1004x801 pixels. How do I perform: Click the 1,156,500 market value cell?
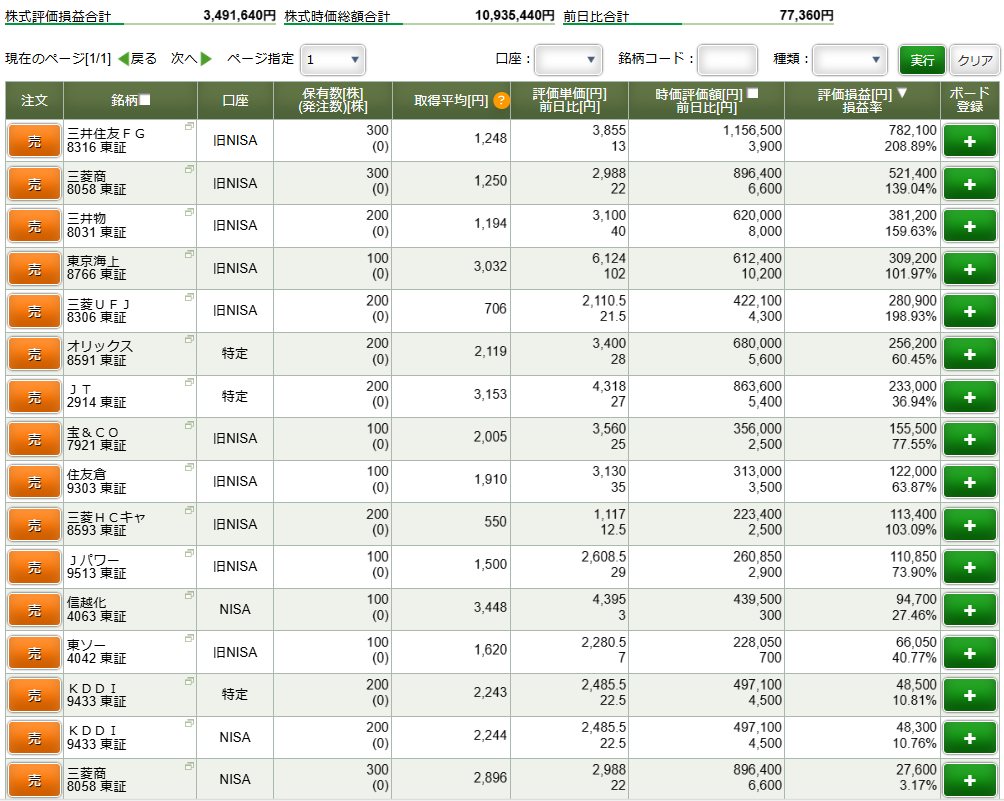coord(752,131)
